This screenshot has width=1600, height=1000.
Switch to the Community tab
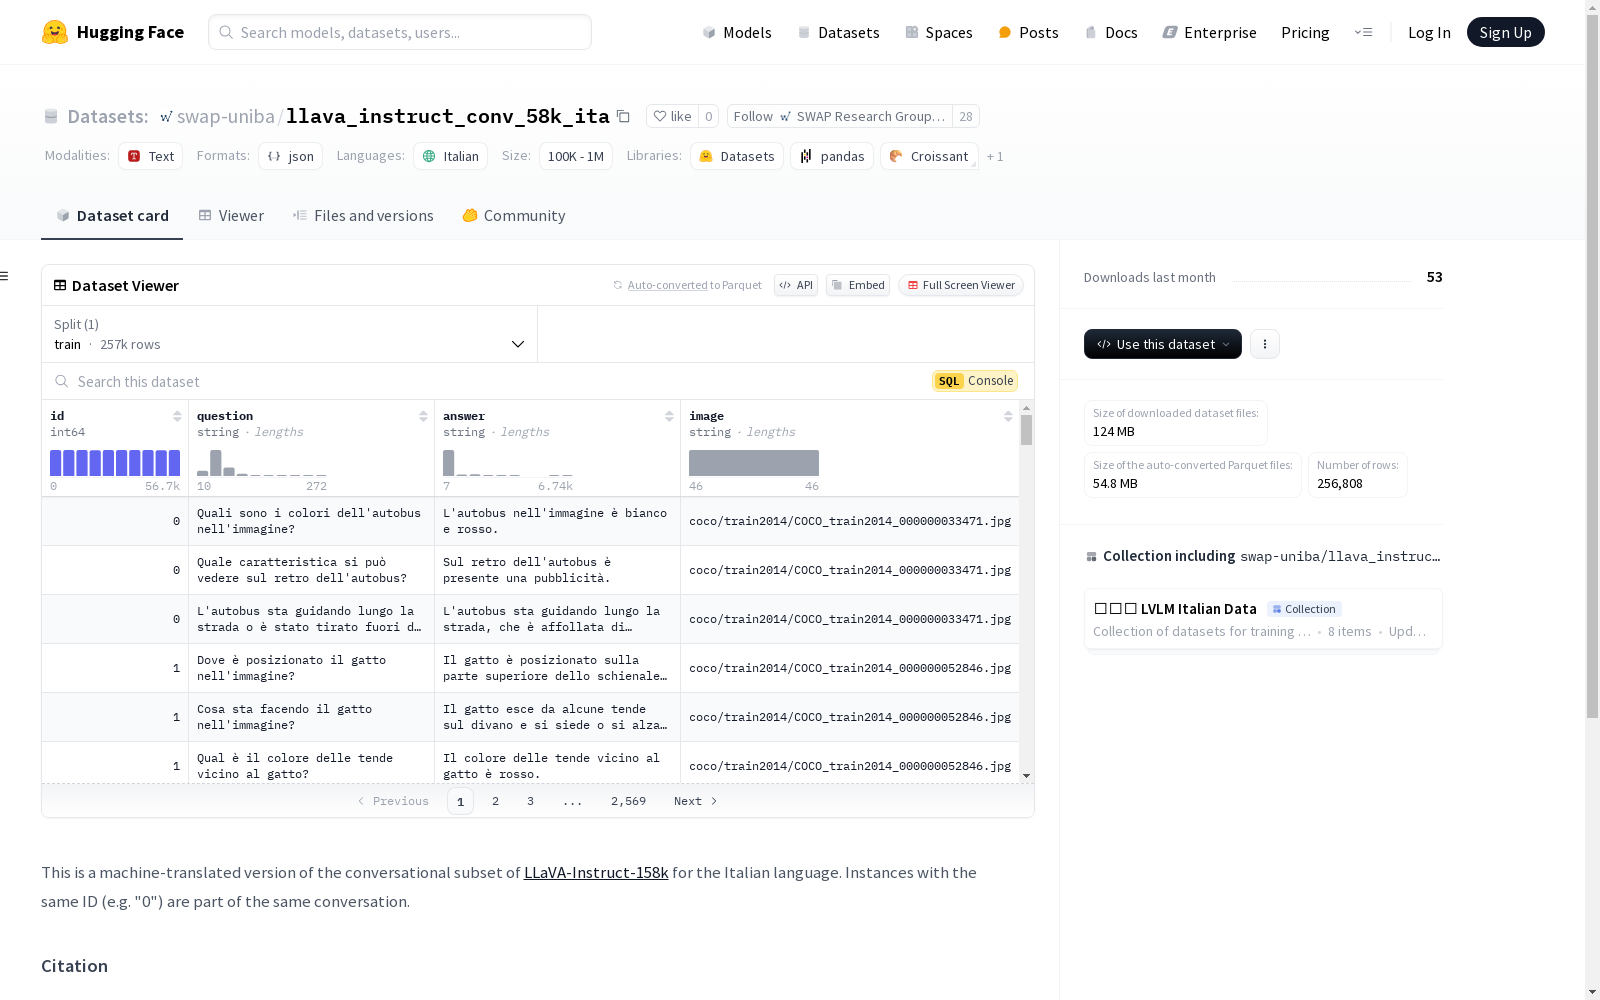(514, 216)
